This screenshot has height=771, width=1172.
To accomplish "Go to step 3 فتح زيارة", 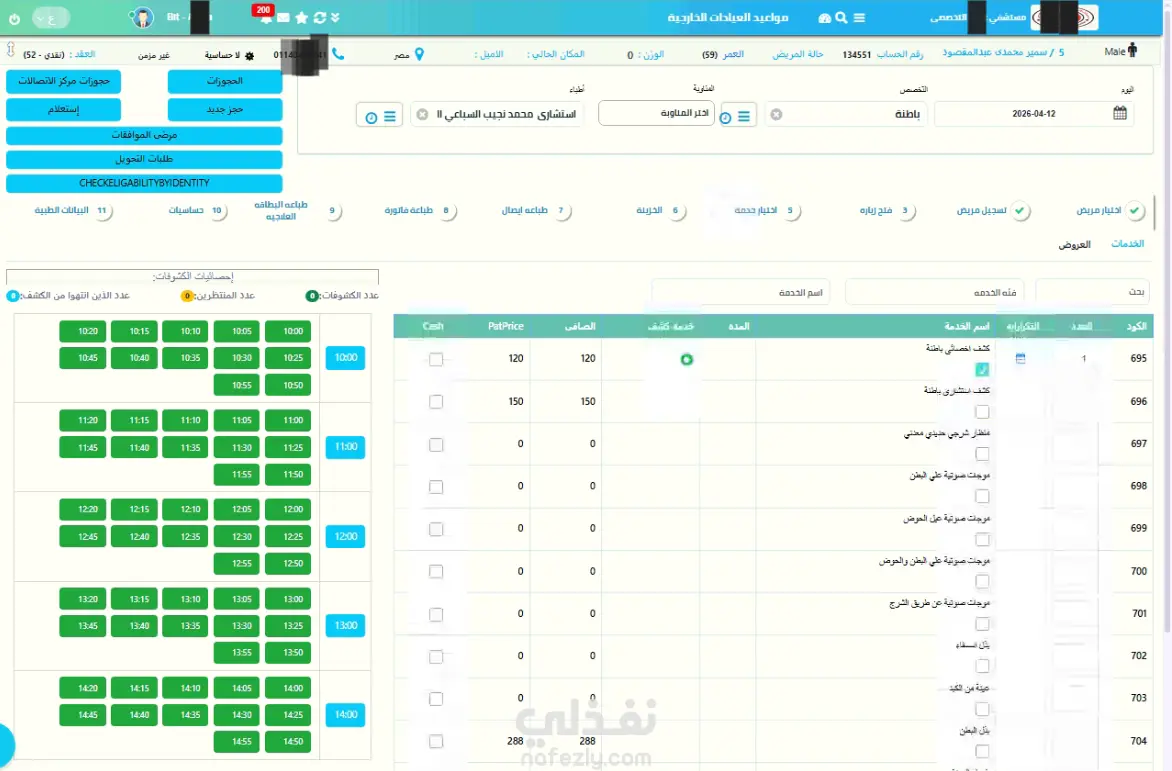I will click(886, 211).
